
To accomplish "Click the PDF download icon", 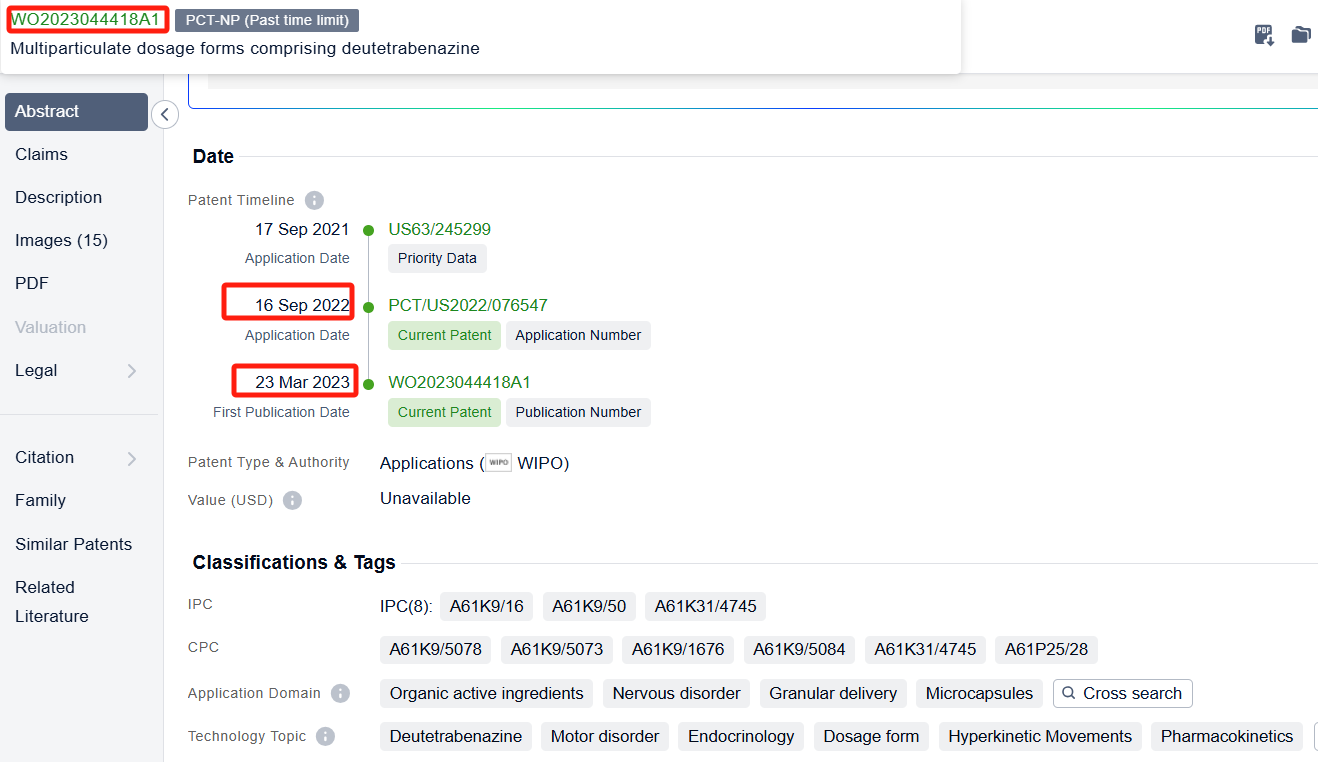I will (1264, 35).
